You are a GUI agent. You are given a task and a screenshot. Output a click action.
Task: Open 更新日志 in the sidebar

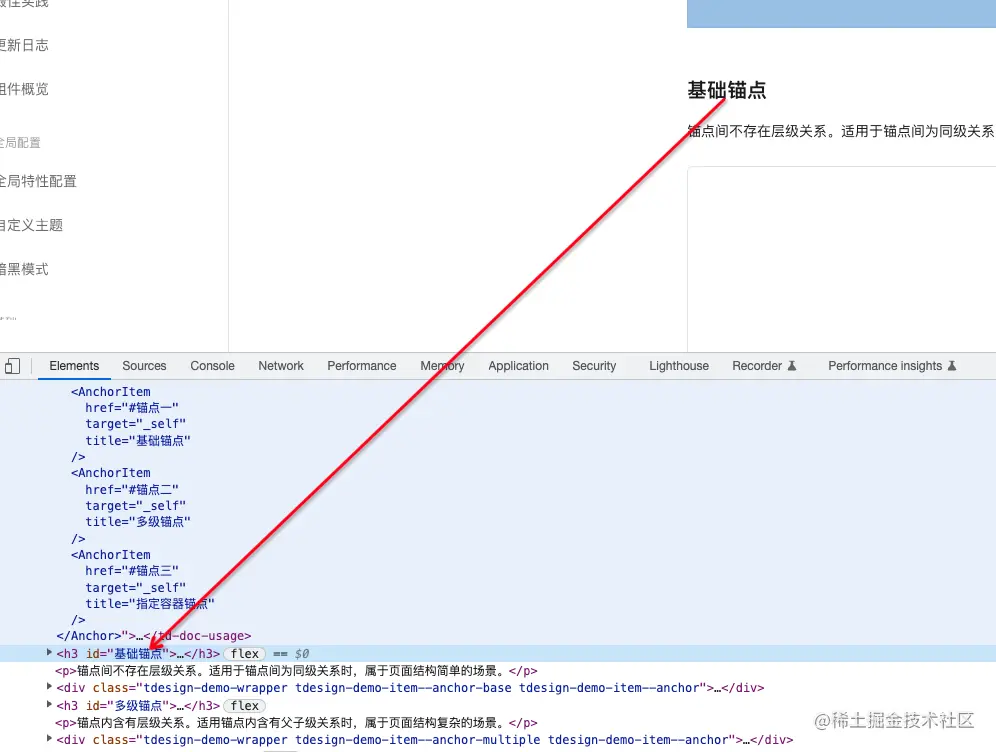(24, 45)
